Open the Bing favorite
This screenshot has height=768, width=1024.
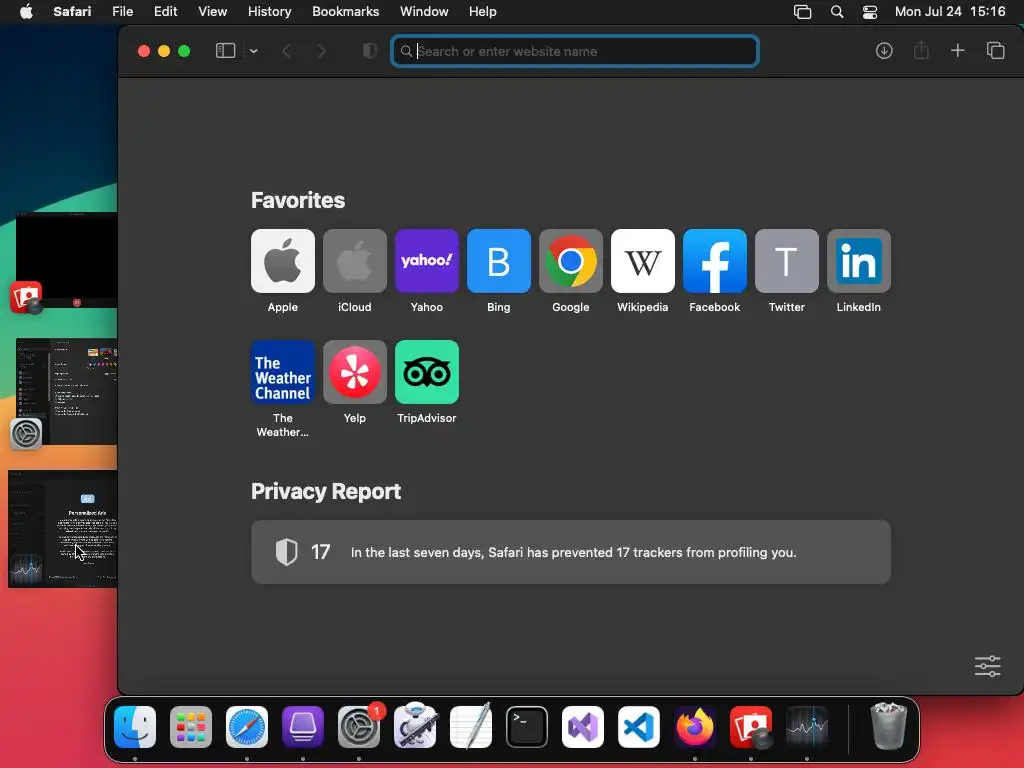(x=498, y=261)
